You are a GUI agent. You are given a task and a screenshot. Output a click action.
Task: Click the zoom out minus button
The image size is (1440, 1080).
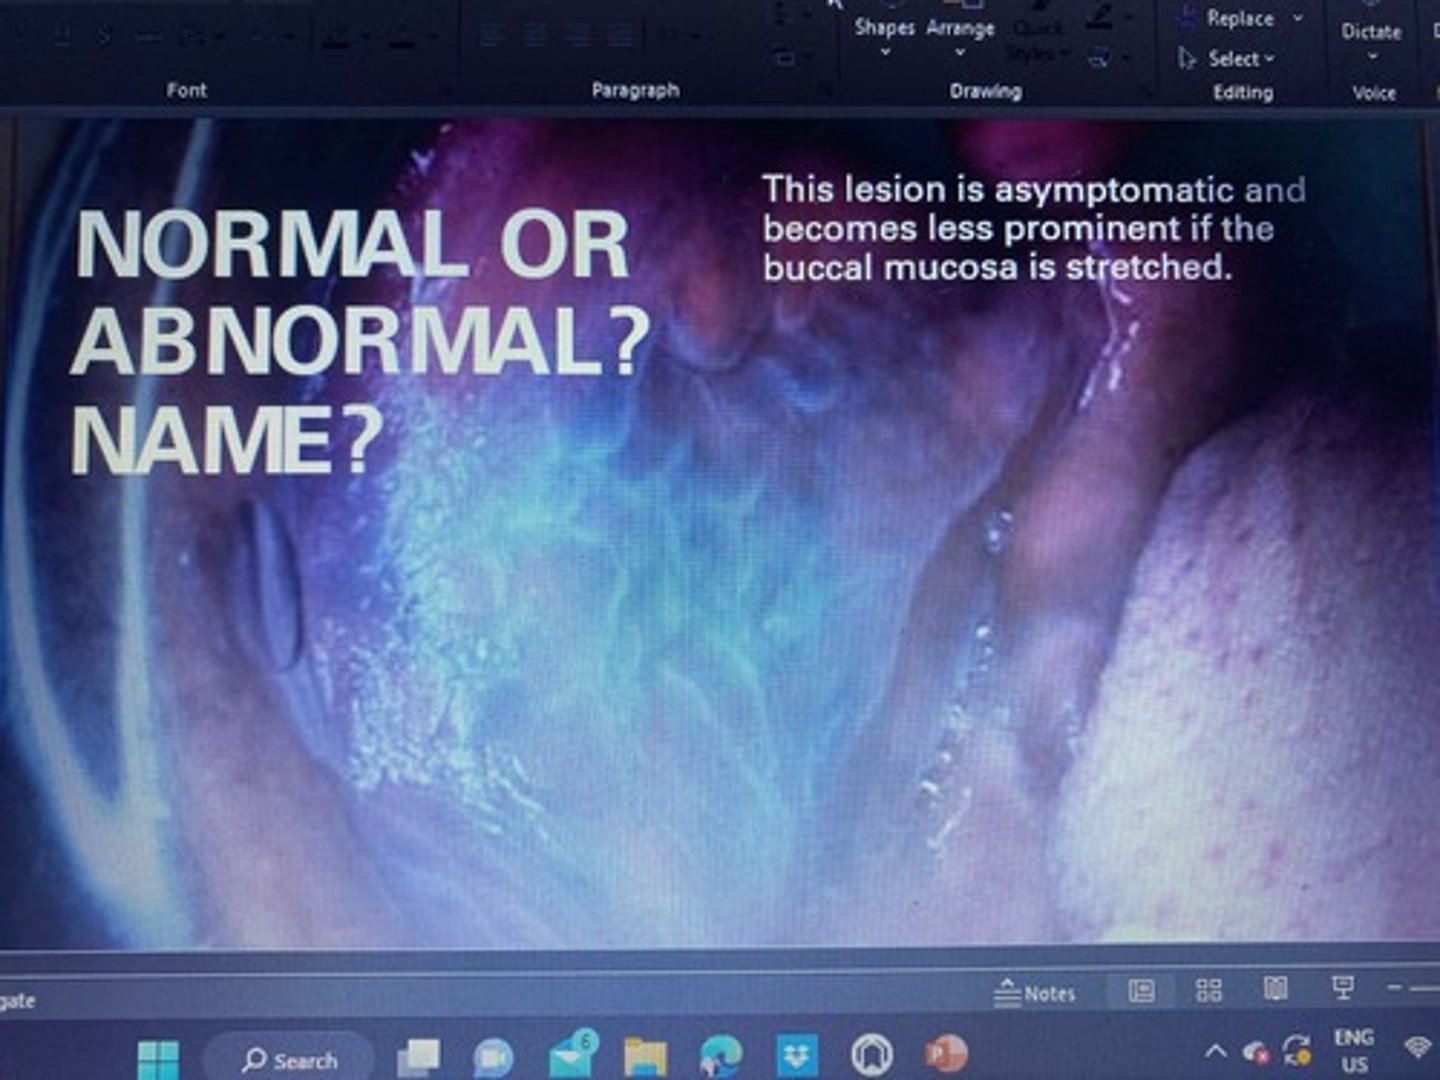point(1395,988)
